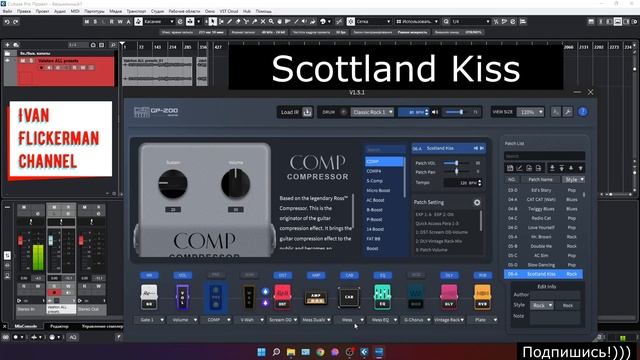Viewport: 640px width, 360px height.
Task: Sort by the Patch Name column header
Action: pos(540,180)
